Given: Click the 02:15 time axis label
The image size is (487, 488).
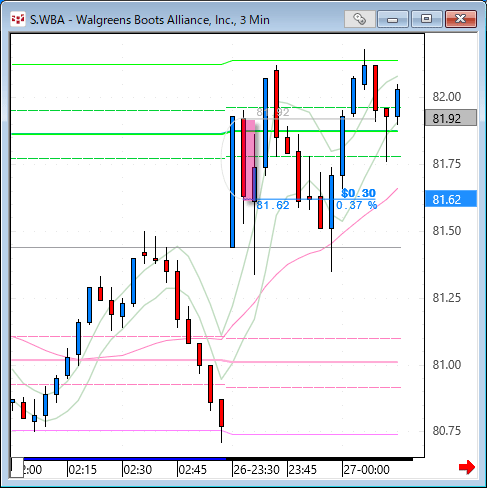Looking at the screenshot, I should click(83, 470).
